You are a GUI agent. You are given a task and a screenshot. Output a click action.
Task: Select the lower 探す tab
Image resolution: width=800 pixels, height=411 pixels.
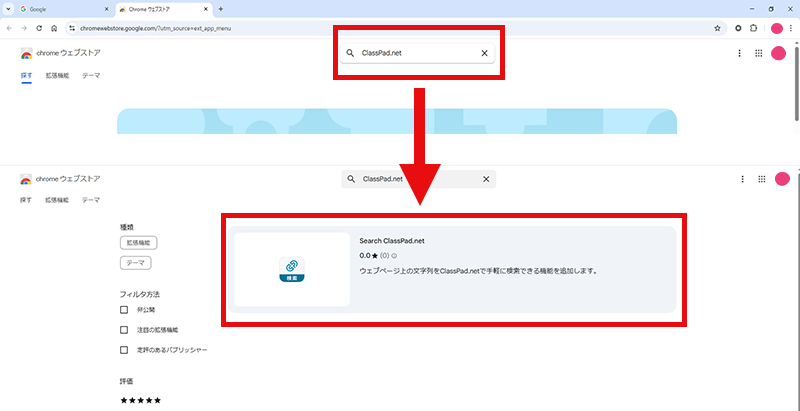coord(26,200)
